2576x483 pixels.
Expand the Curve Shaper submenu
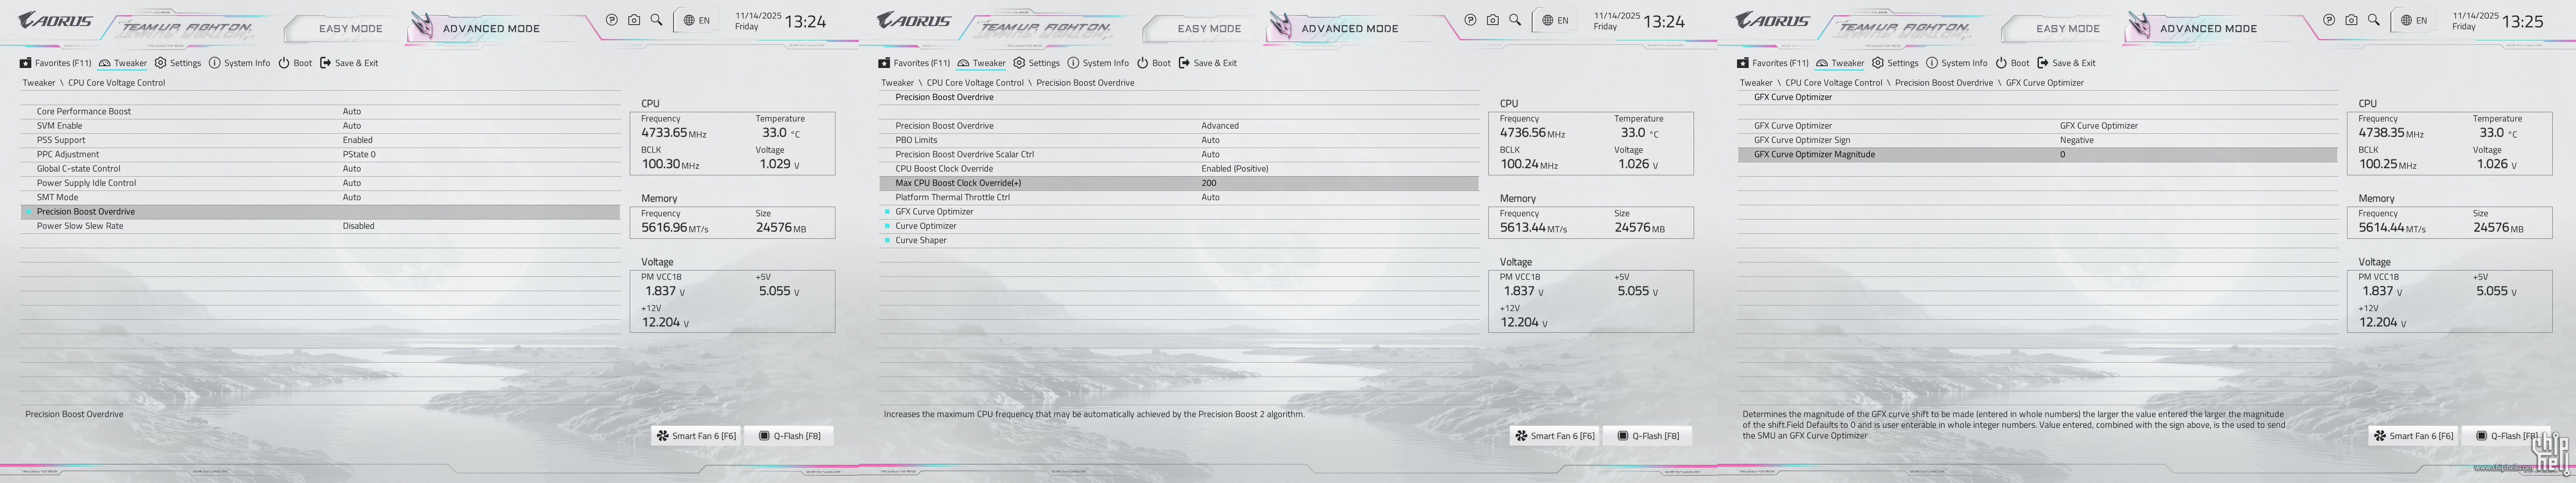920,240
